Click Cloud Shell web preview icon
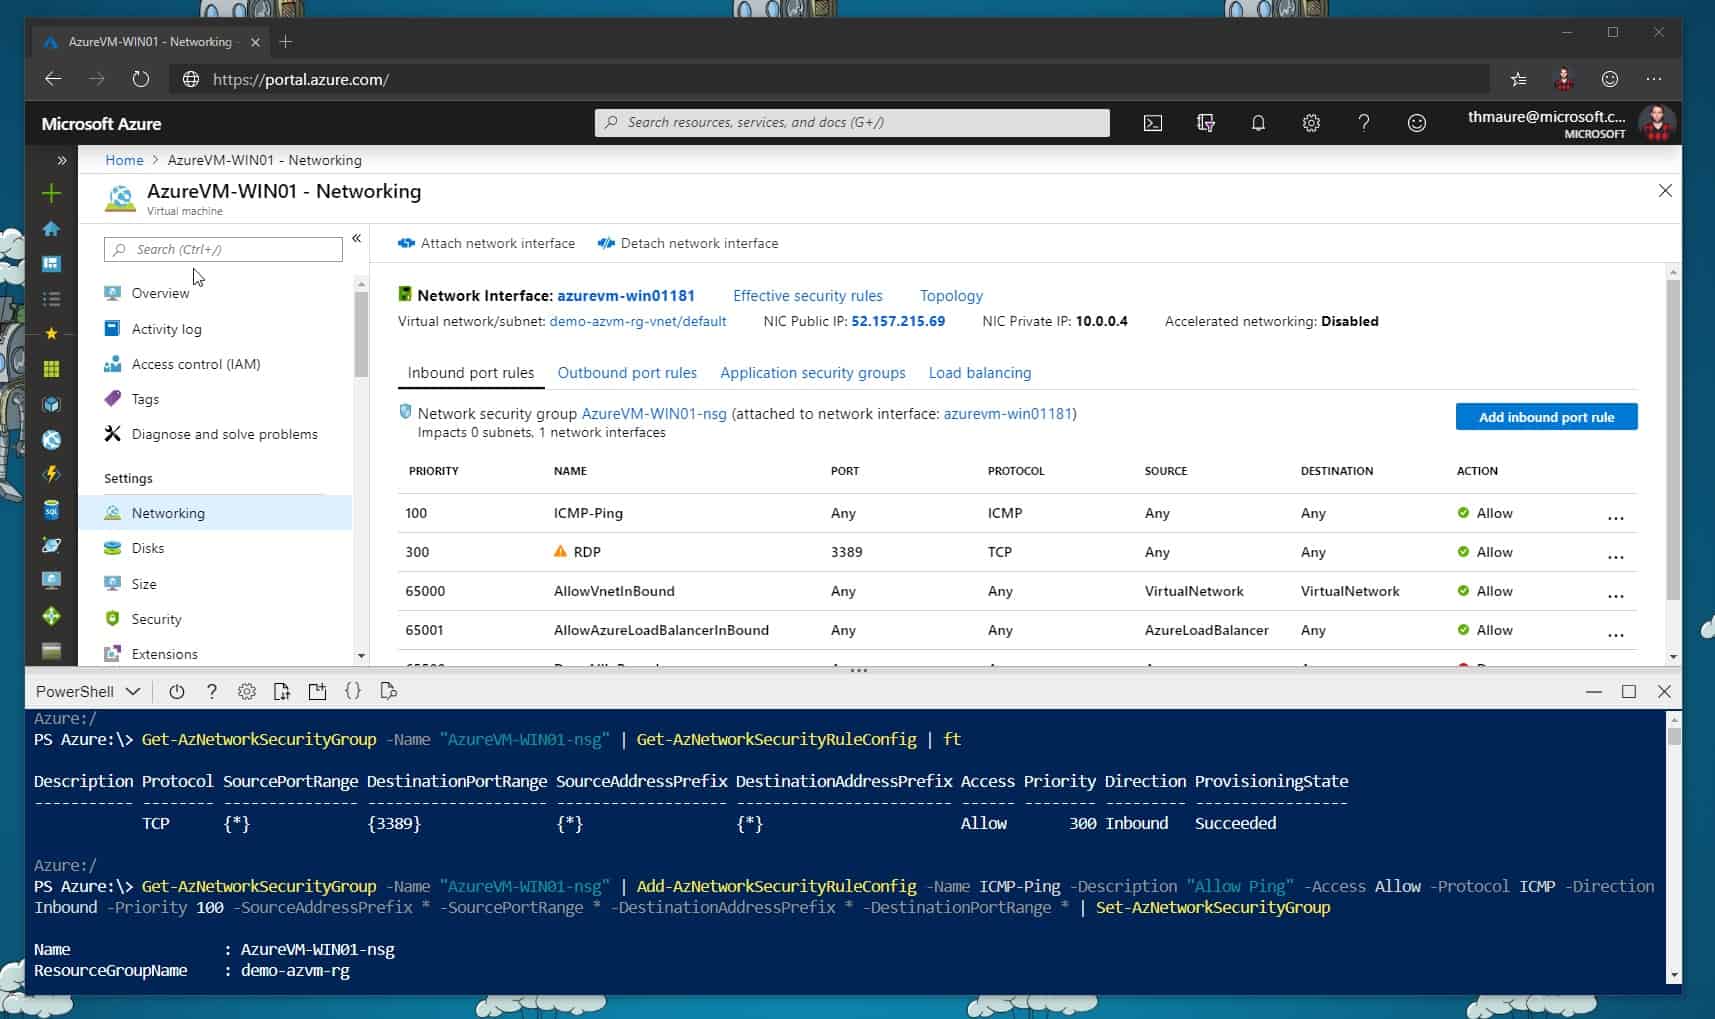The height and width of the screenshot is (1019, 1715). click(389, 691)
